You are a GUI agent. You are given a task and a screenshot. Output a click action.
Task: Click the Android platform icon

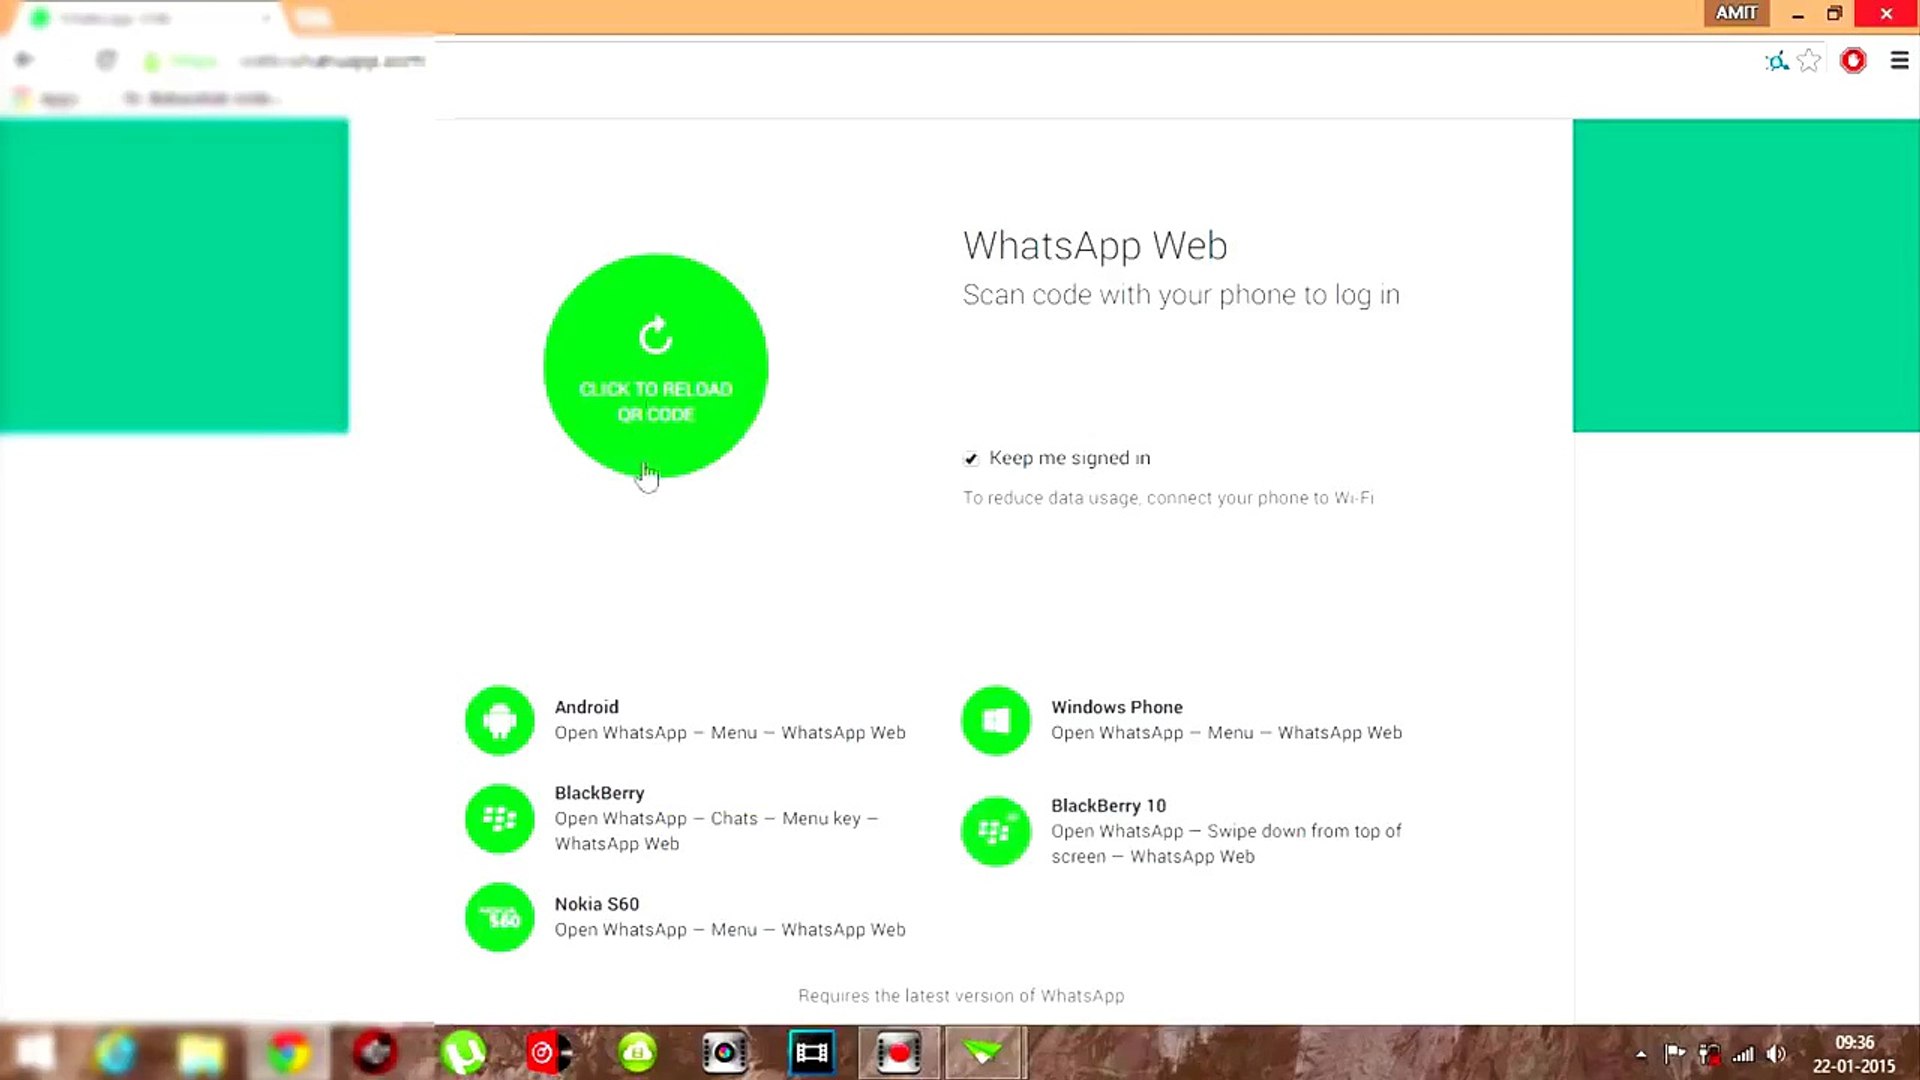click(x=500, y=720)
